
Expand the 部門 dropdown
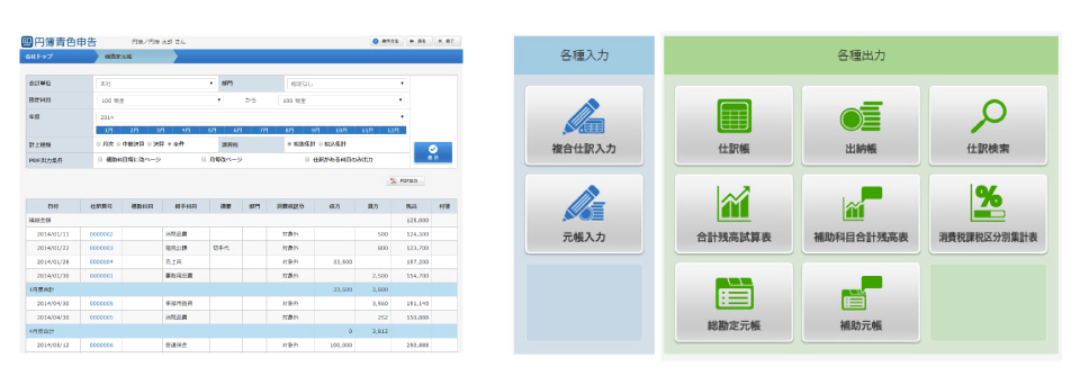click(x=346, y=84)
